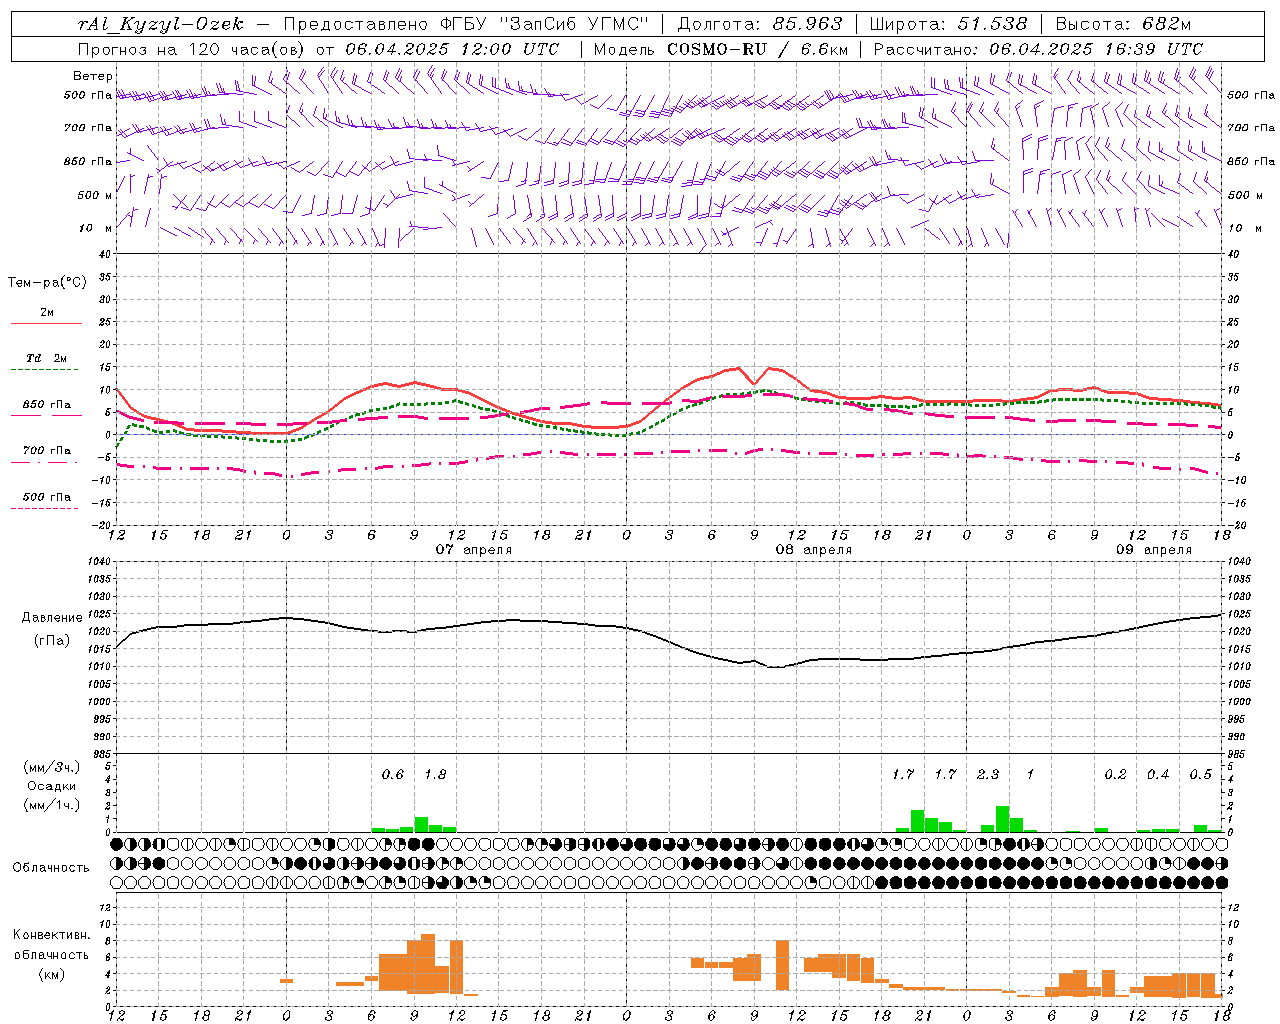Click the 0.5 precipitation total value
Image resolution: width=1280 pixels, height=1024 pixels.
(1200, 775)
